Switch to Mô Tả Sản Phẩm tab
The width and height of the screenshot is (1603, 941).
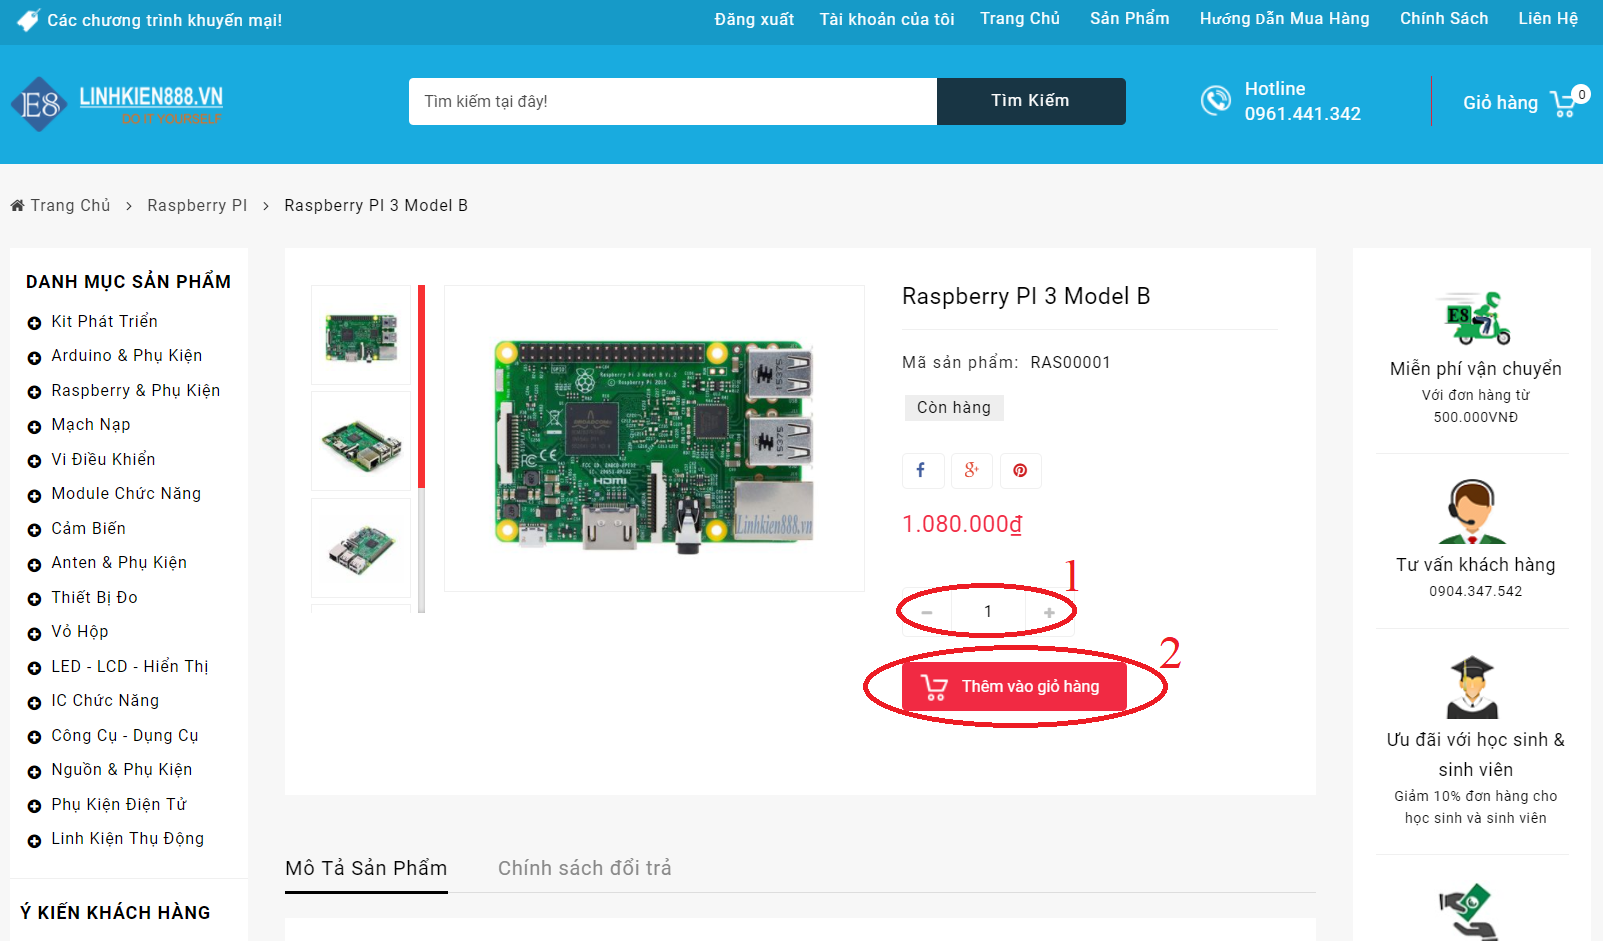point(366,868)
